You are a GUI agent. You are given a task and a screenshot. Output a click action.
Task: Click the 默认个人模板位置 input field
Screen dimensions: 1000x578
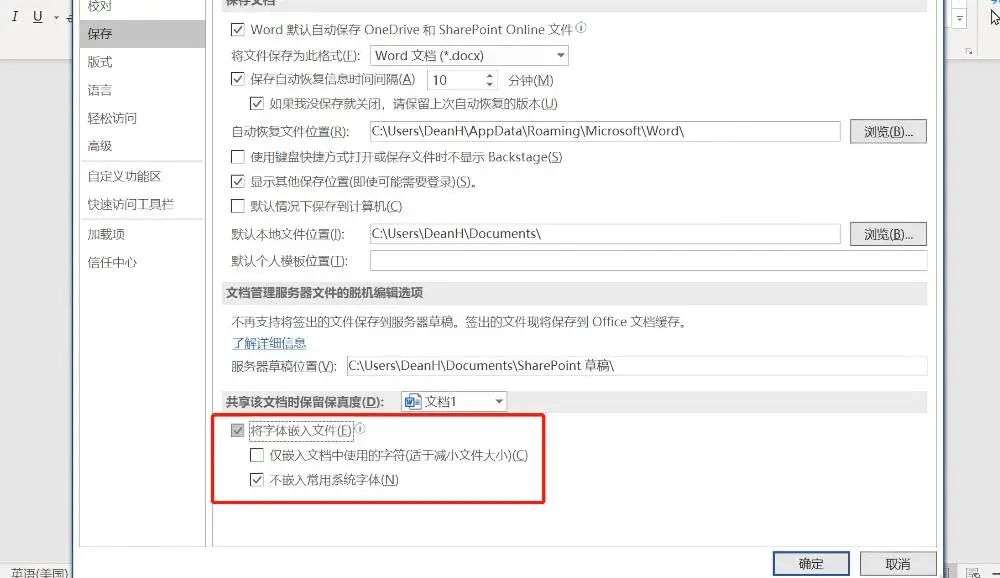click(648, 260)
